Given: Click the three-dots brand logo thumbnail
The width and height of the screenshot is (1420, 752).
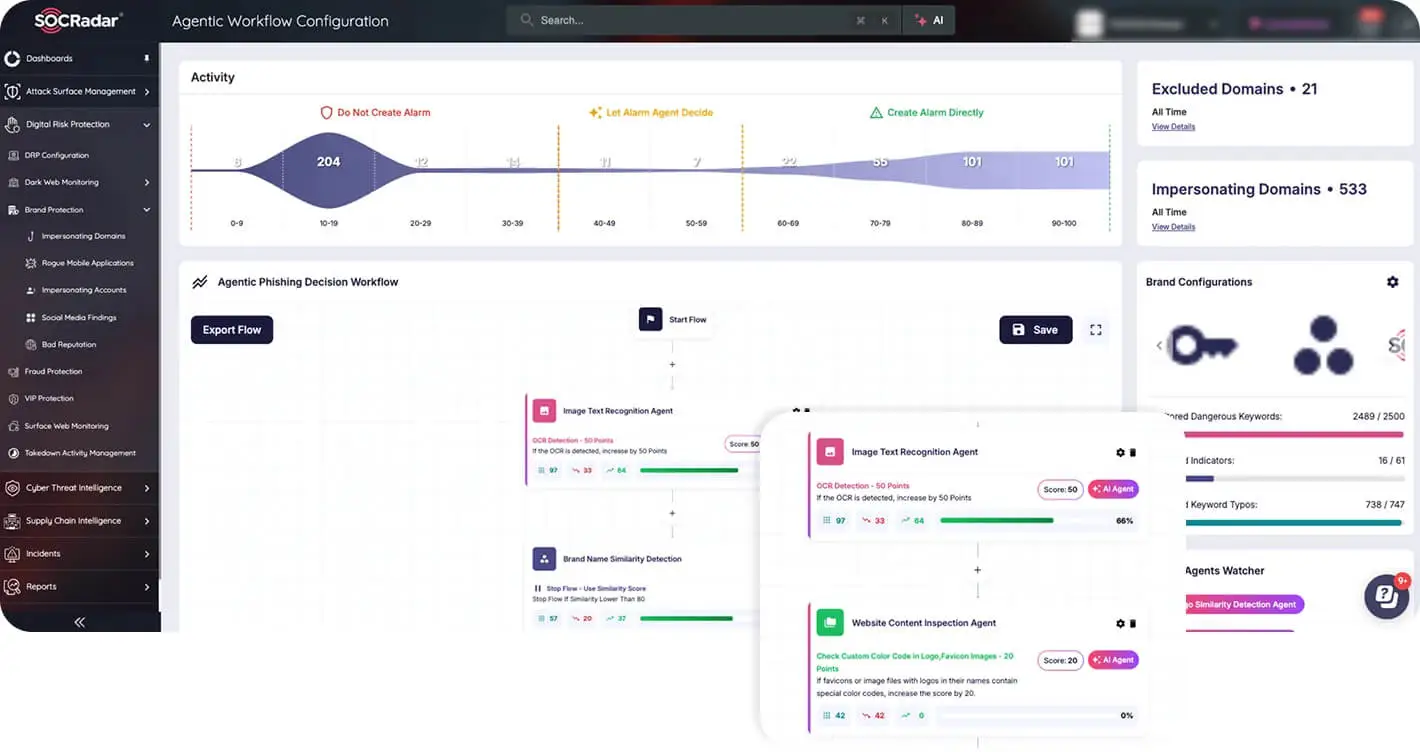Looking at the screenshot, I should click(x=1323, y=346).
